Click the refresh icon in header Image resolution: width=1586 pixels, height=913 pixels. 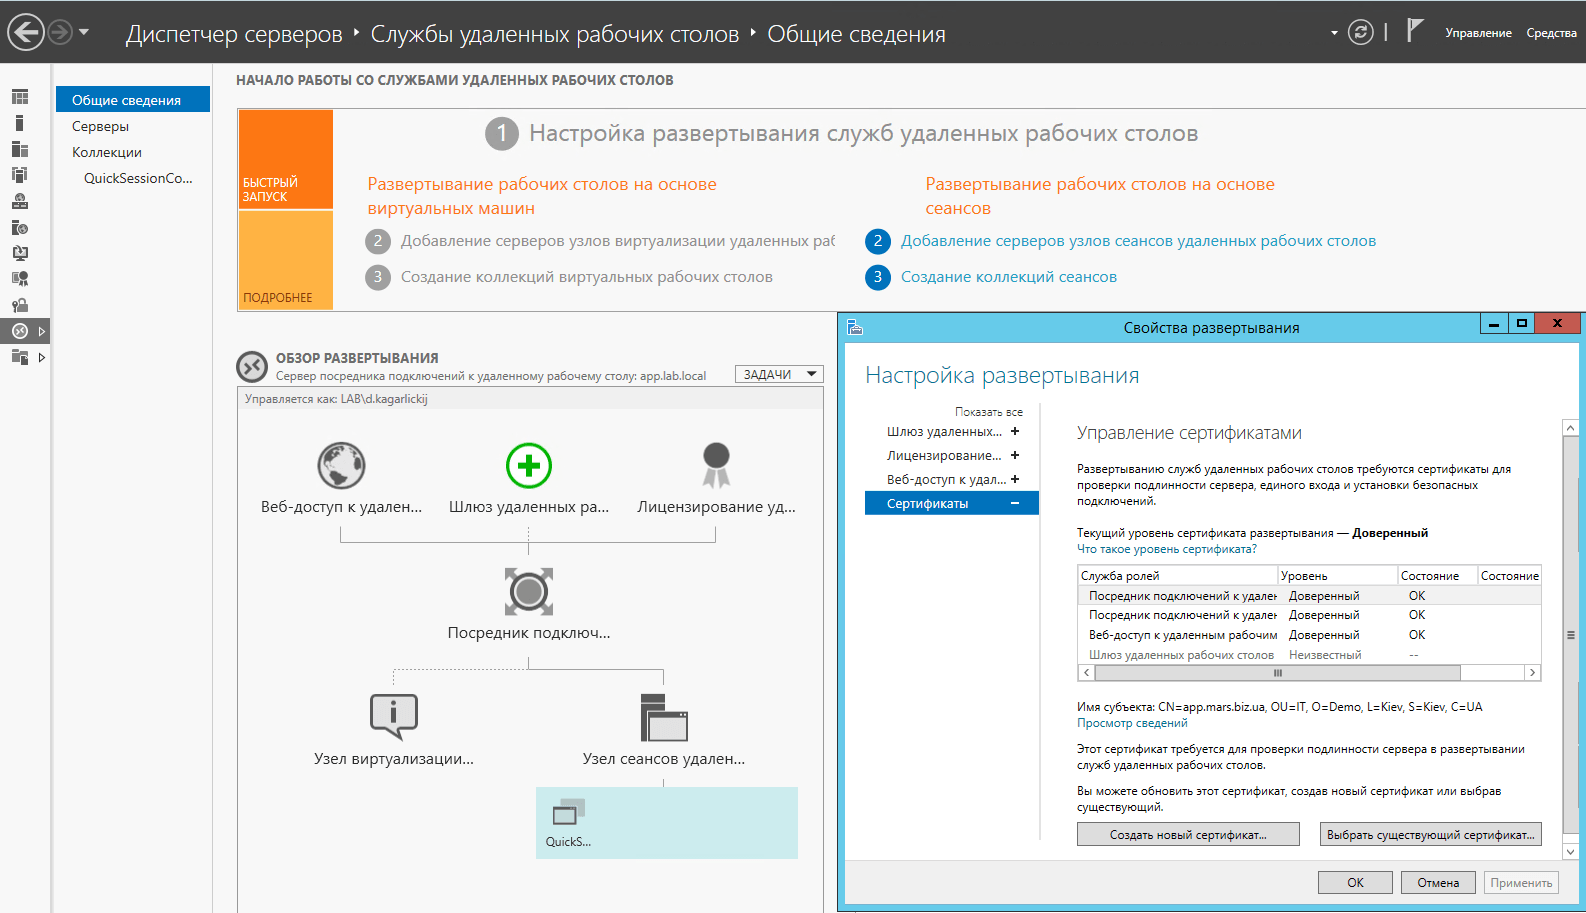pyautogui.click(x=1360, y=33)
